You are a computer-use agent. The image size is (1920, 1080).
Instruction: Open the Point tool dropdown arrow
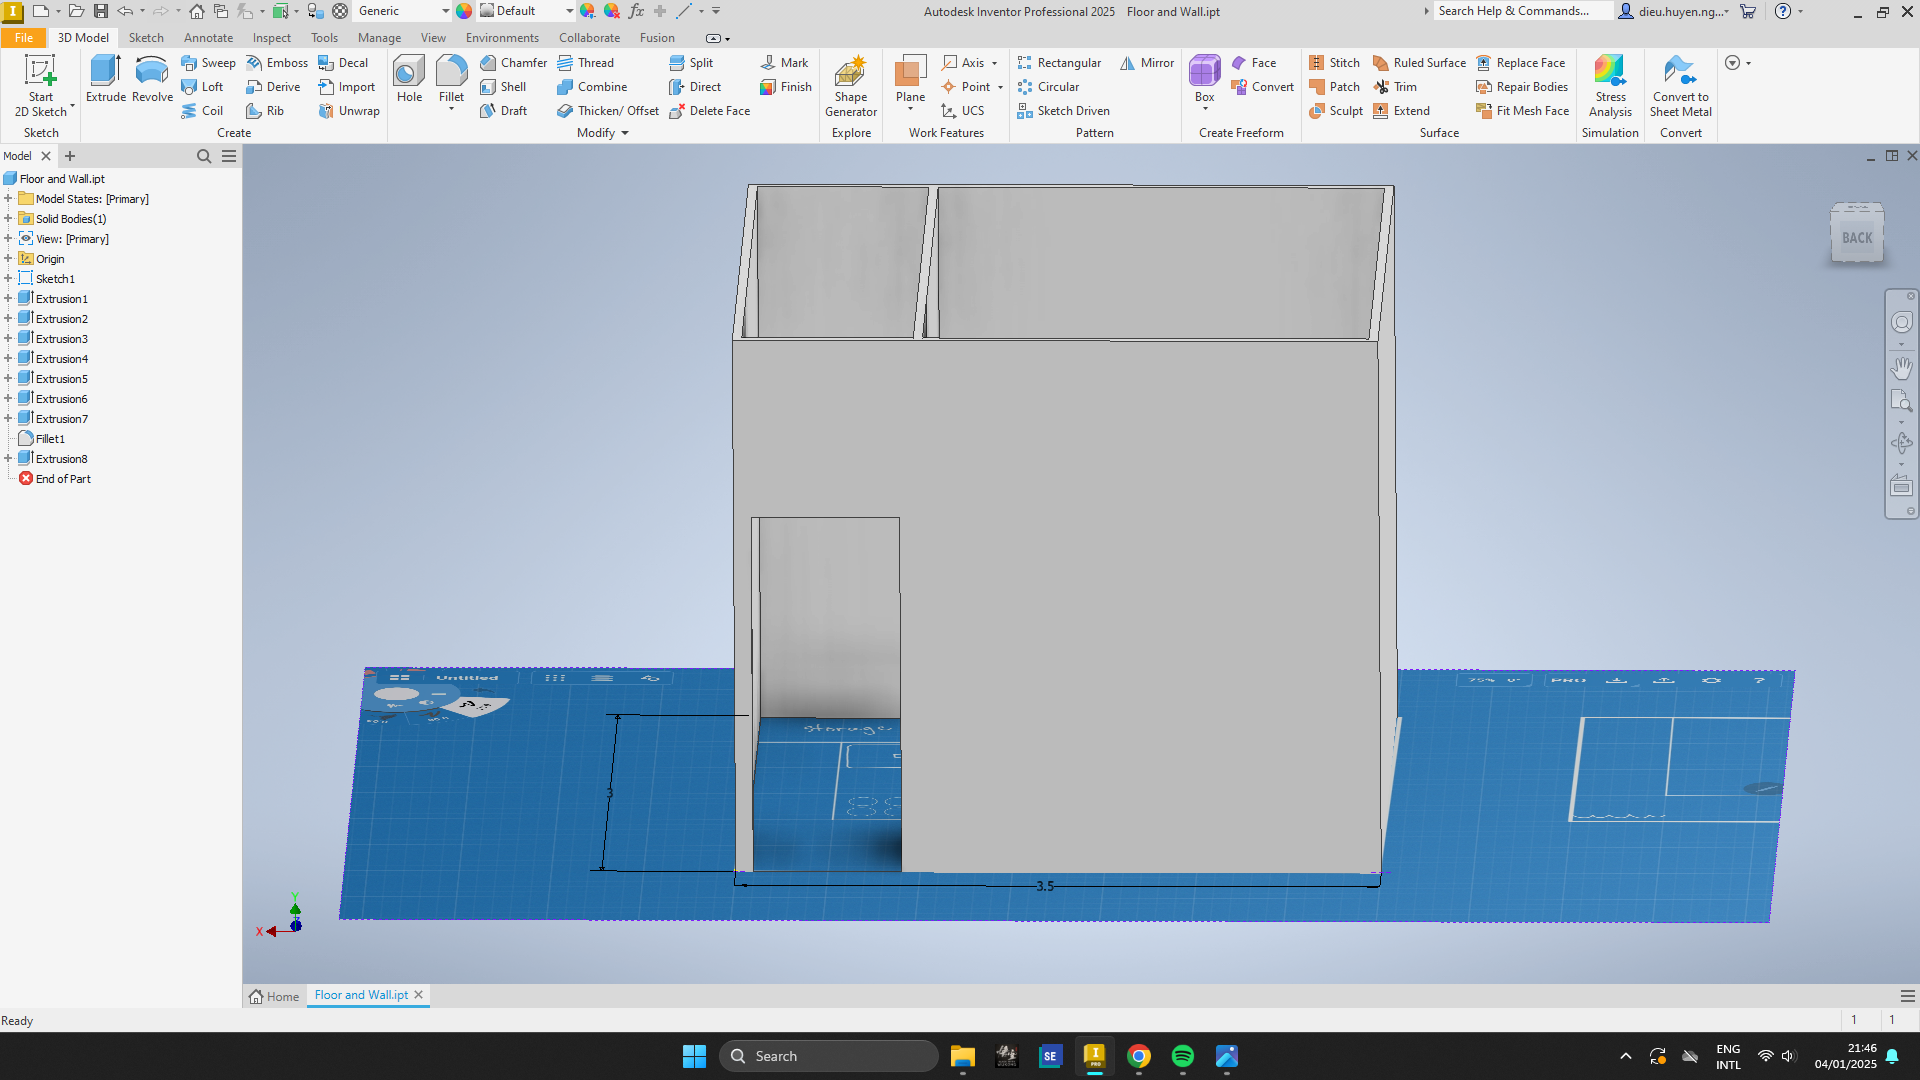tap(1000, 87)
